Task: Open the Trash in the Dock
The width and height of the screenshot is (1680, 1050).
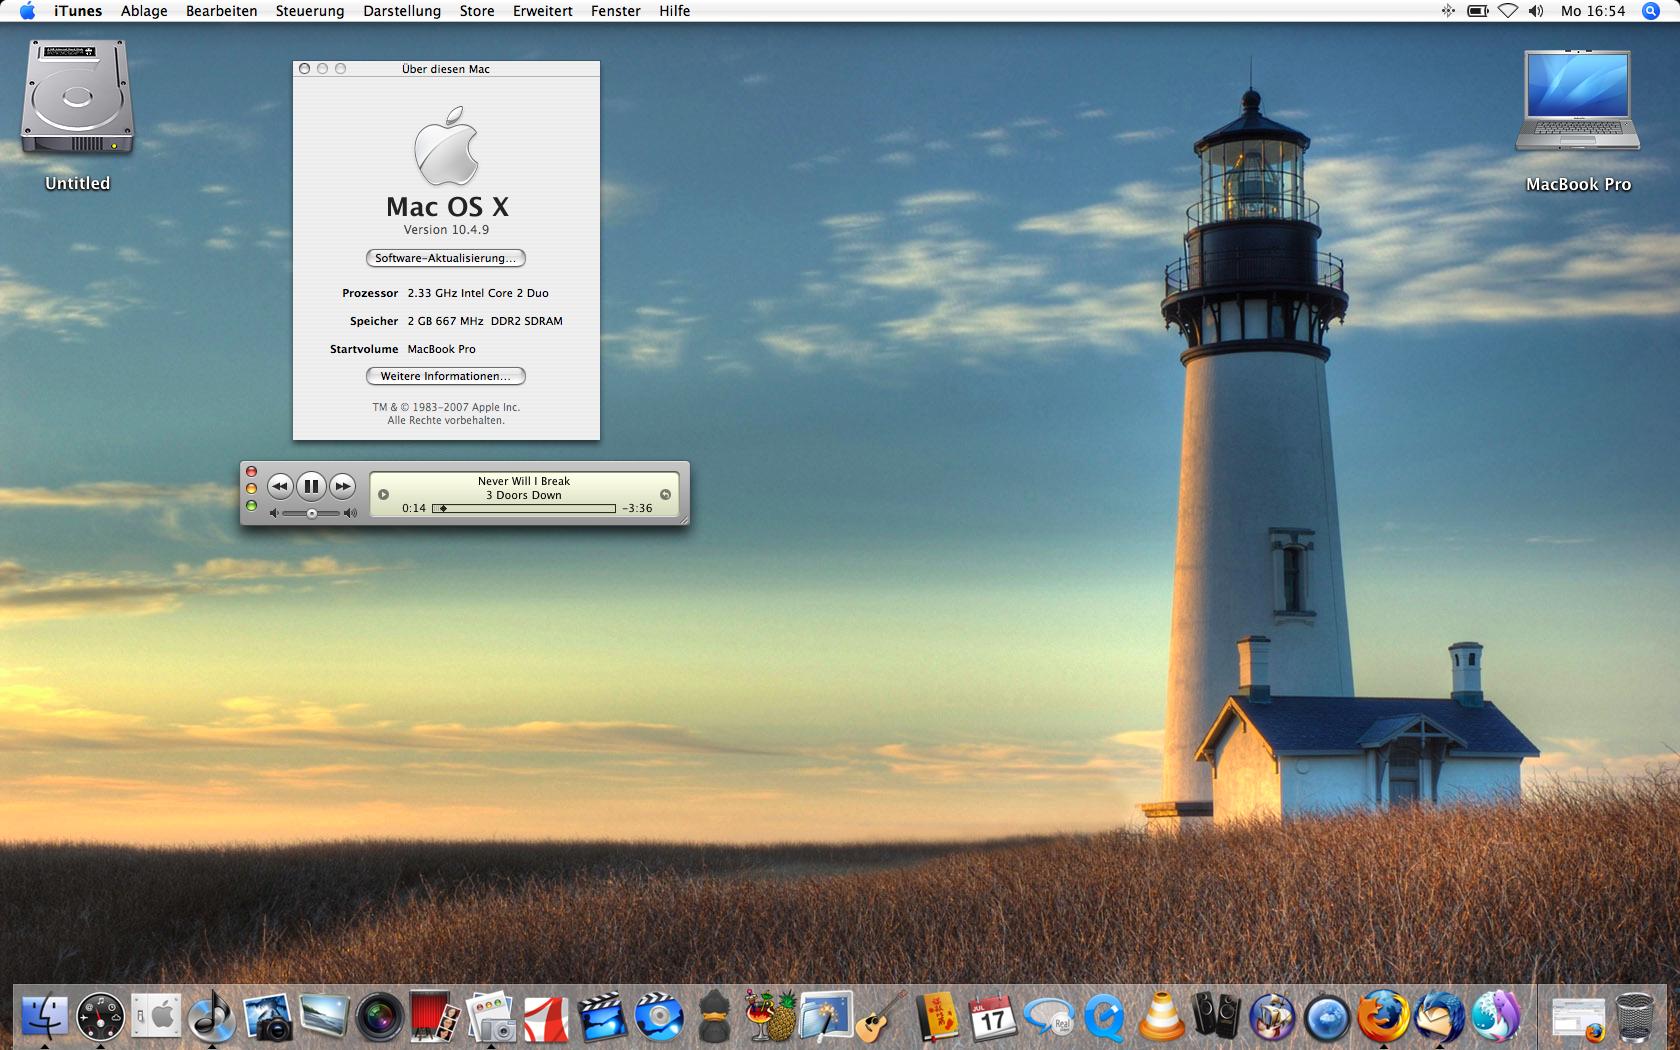Action: (x=1635, y=1017)
